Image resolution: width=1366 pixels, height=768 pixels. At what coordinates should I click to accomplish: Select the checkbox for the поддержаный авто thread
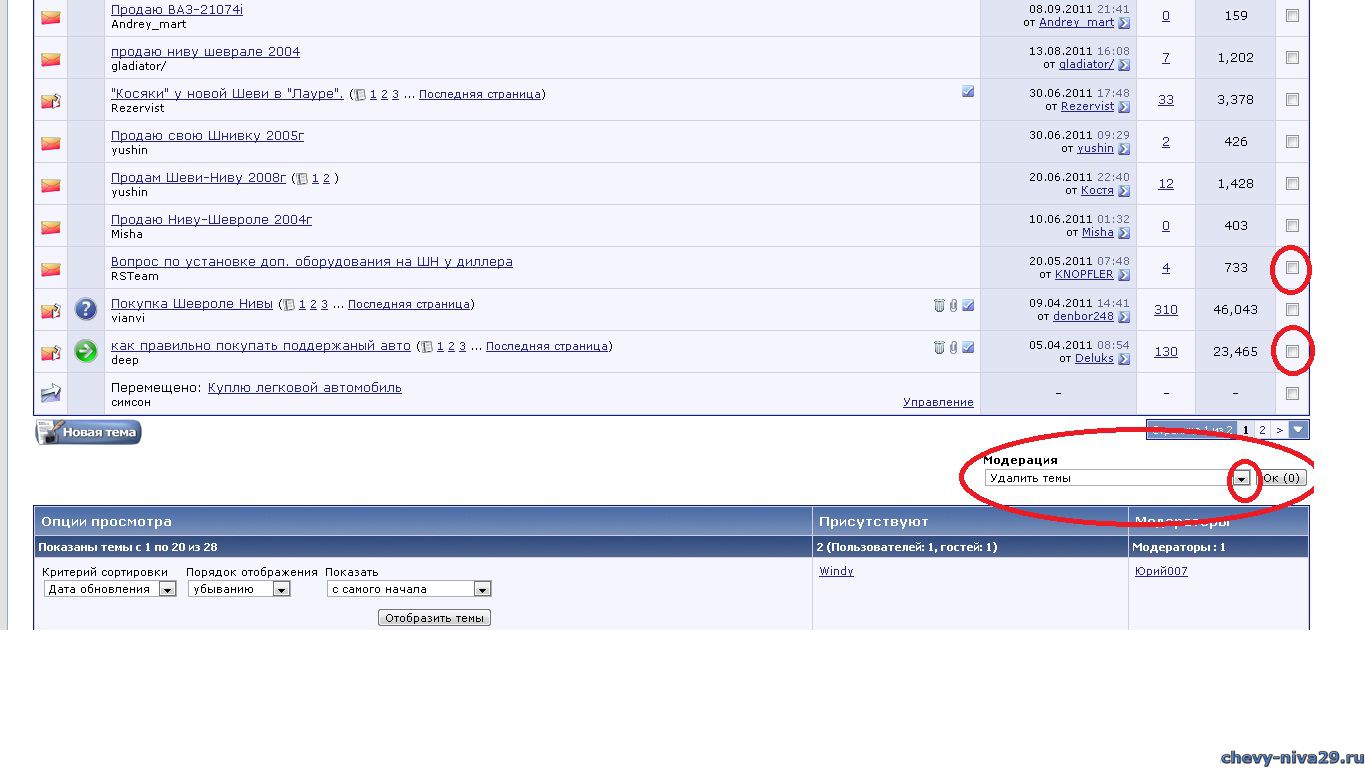pos(1292,352)
